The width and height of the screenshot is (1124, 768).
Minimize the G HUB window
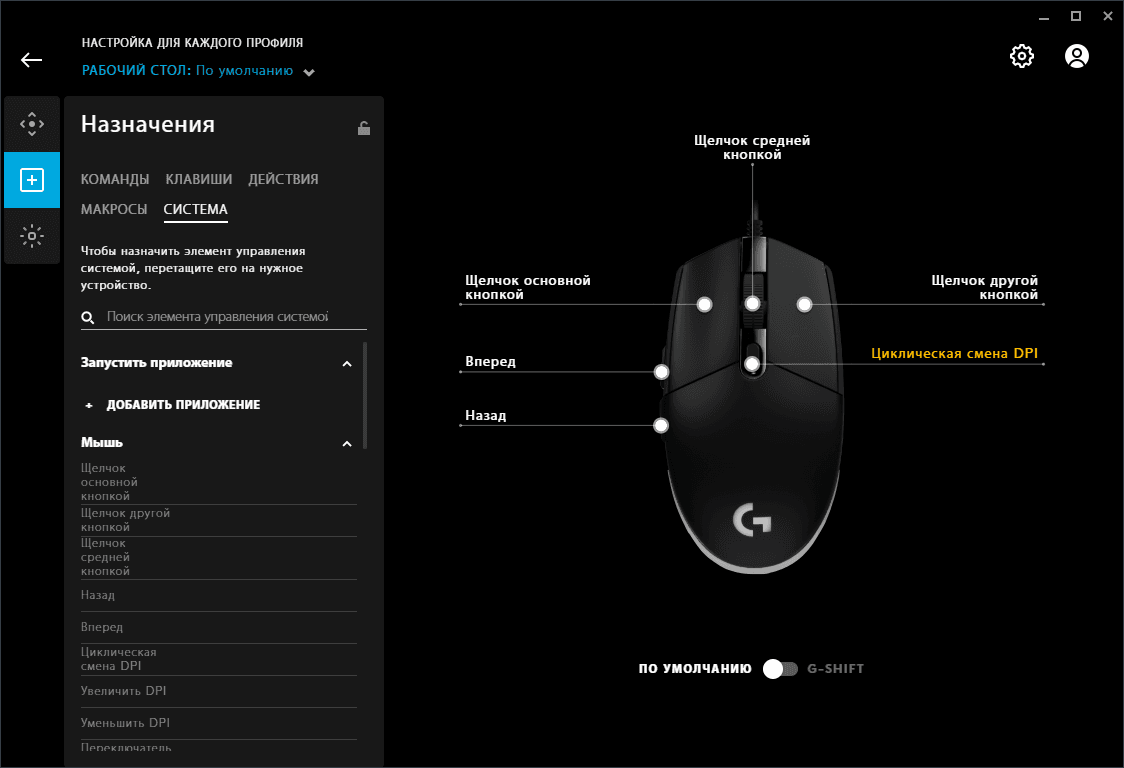(x=1044, y=17)
